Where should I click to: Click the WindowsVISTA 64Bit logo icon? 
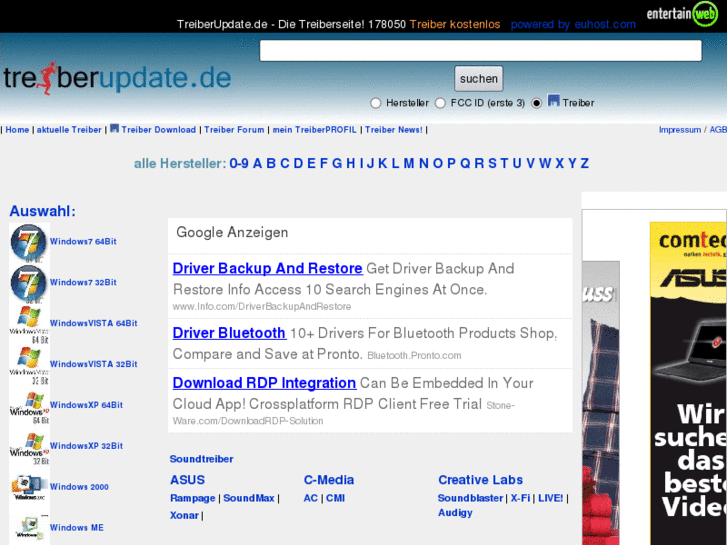pos(29,324)
